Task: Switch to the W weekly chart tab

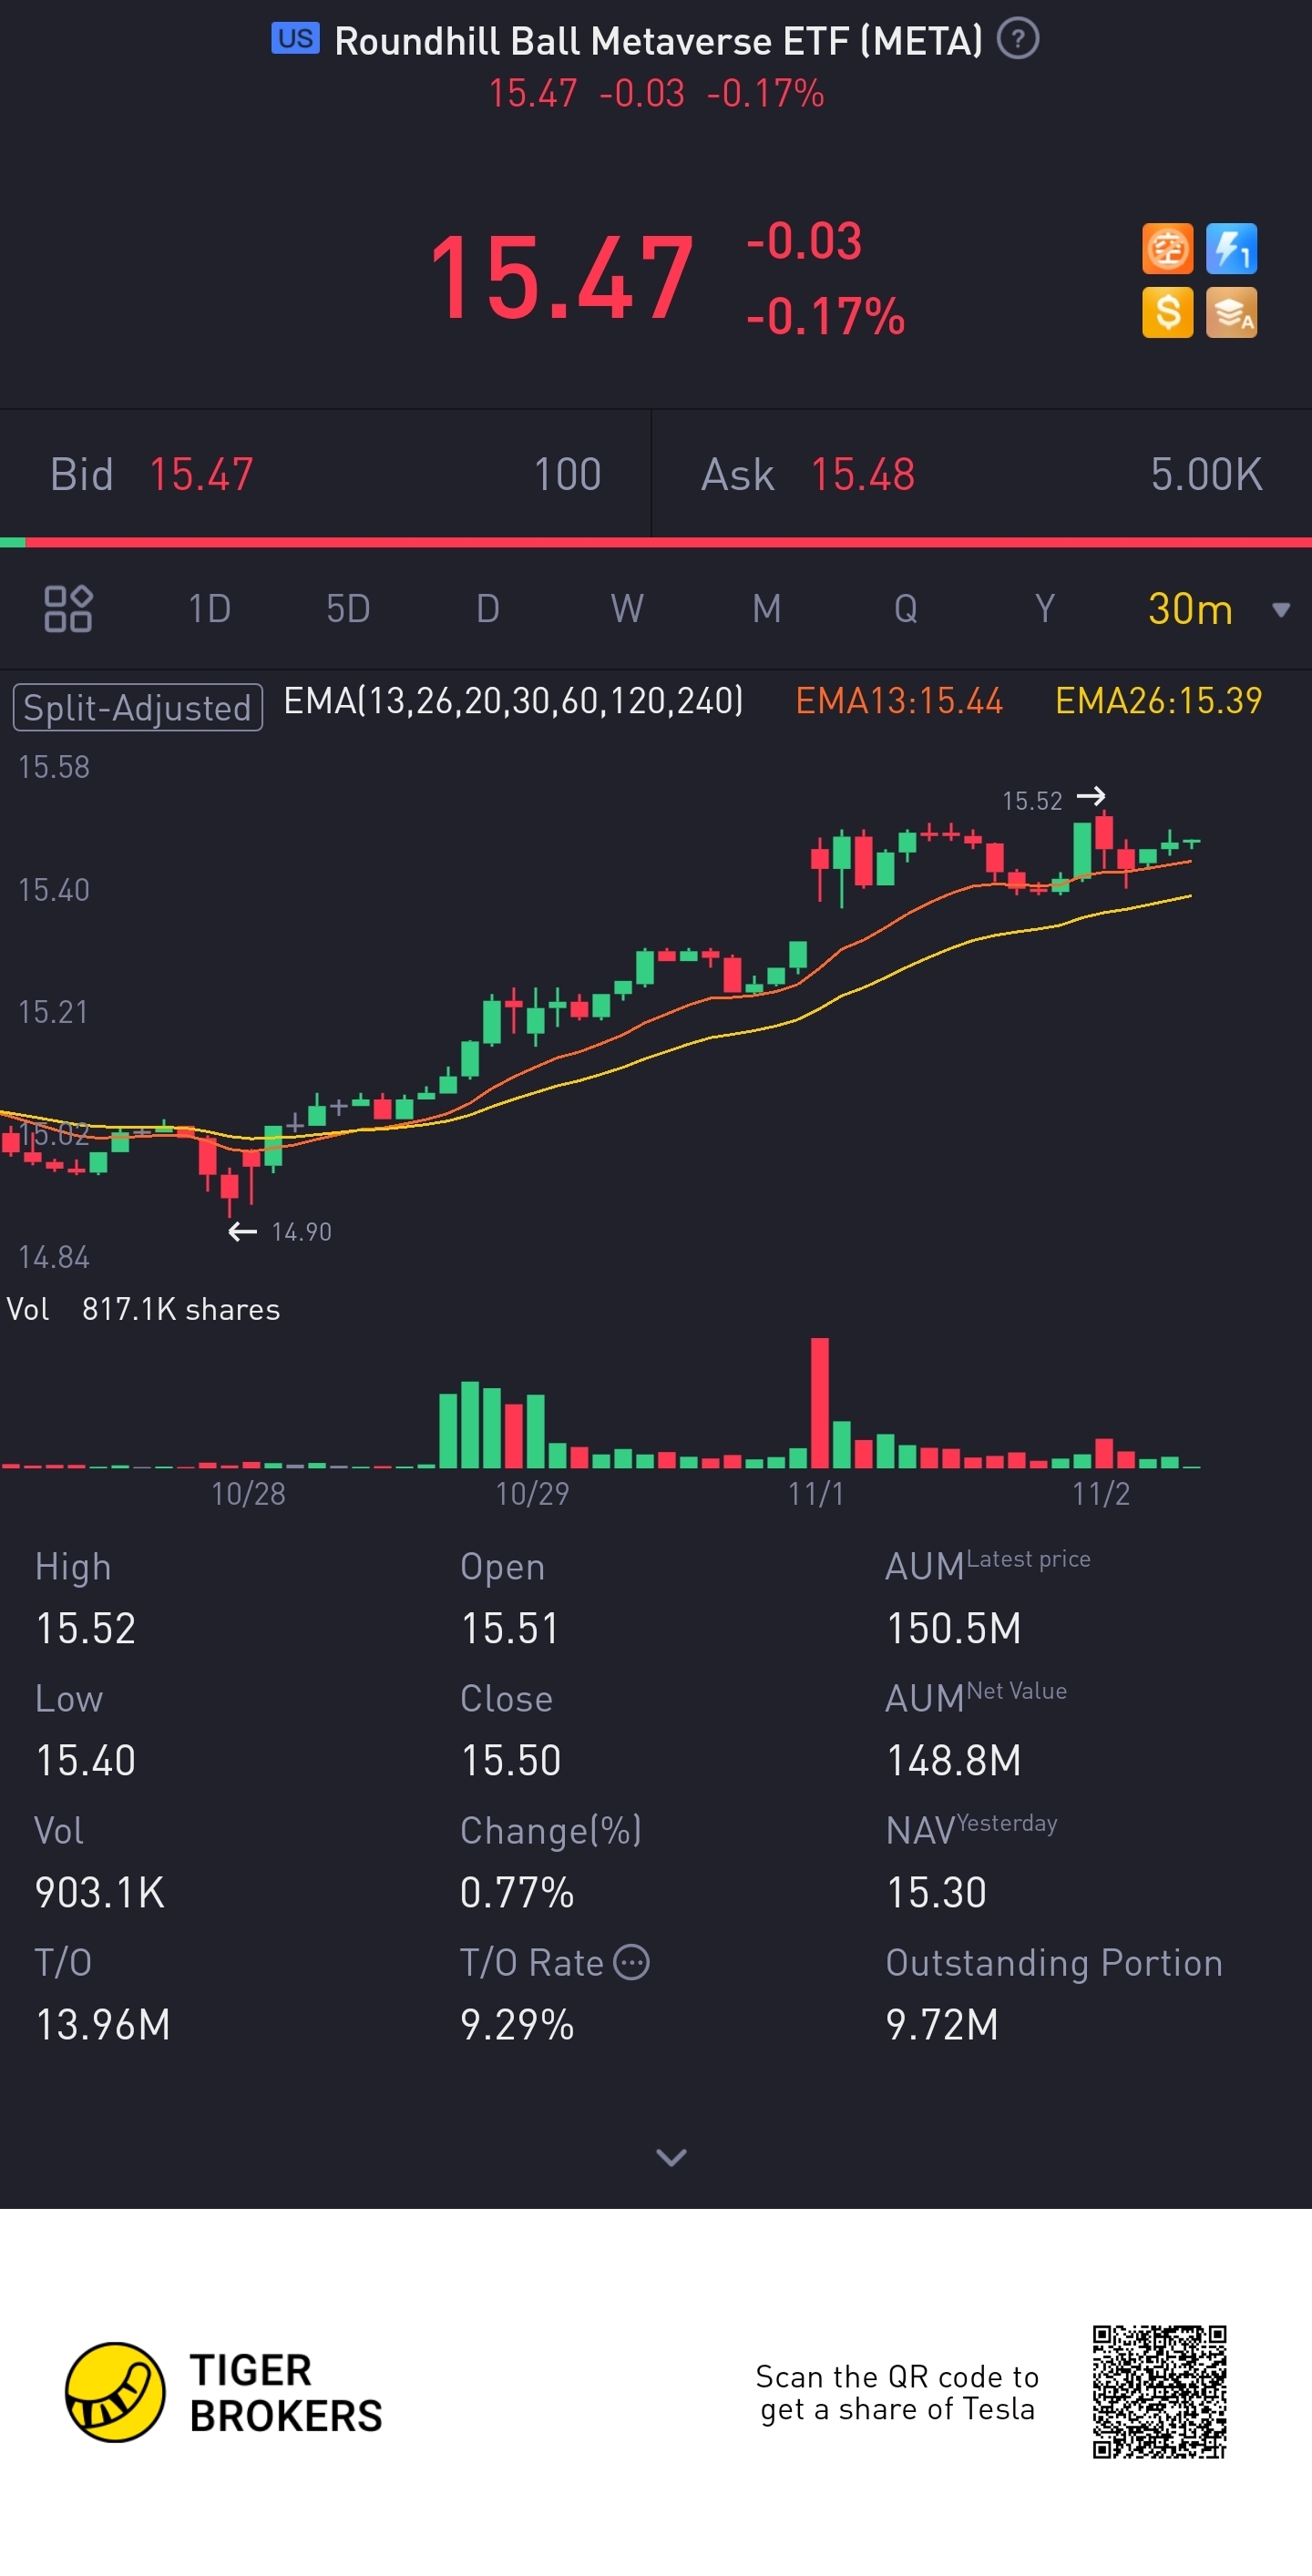Action: pyautogui.click(x=627, y=608)
